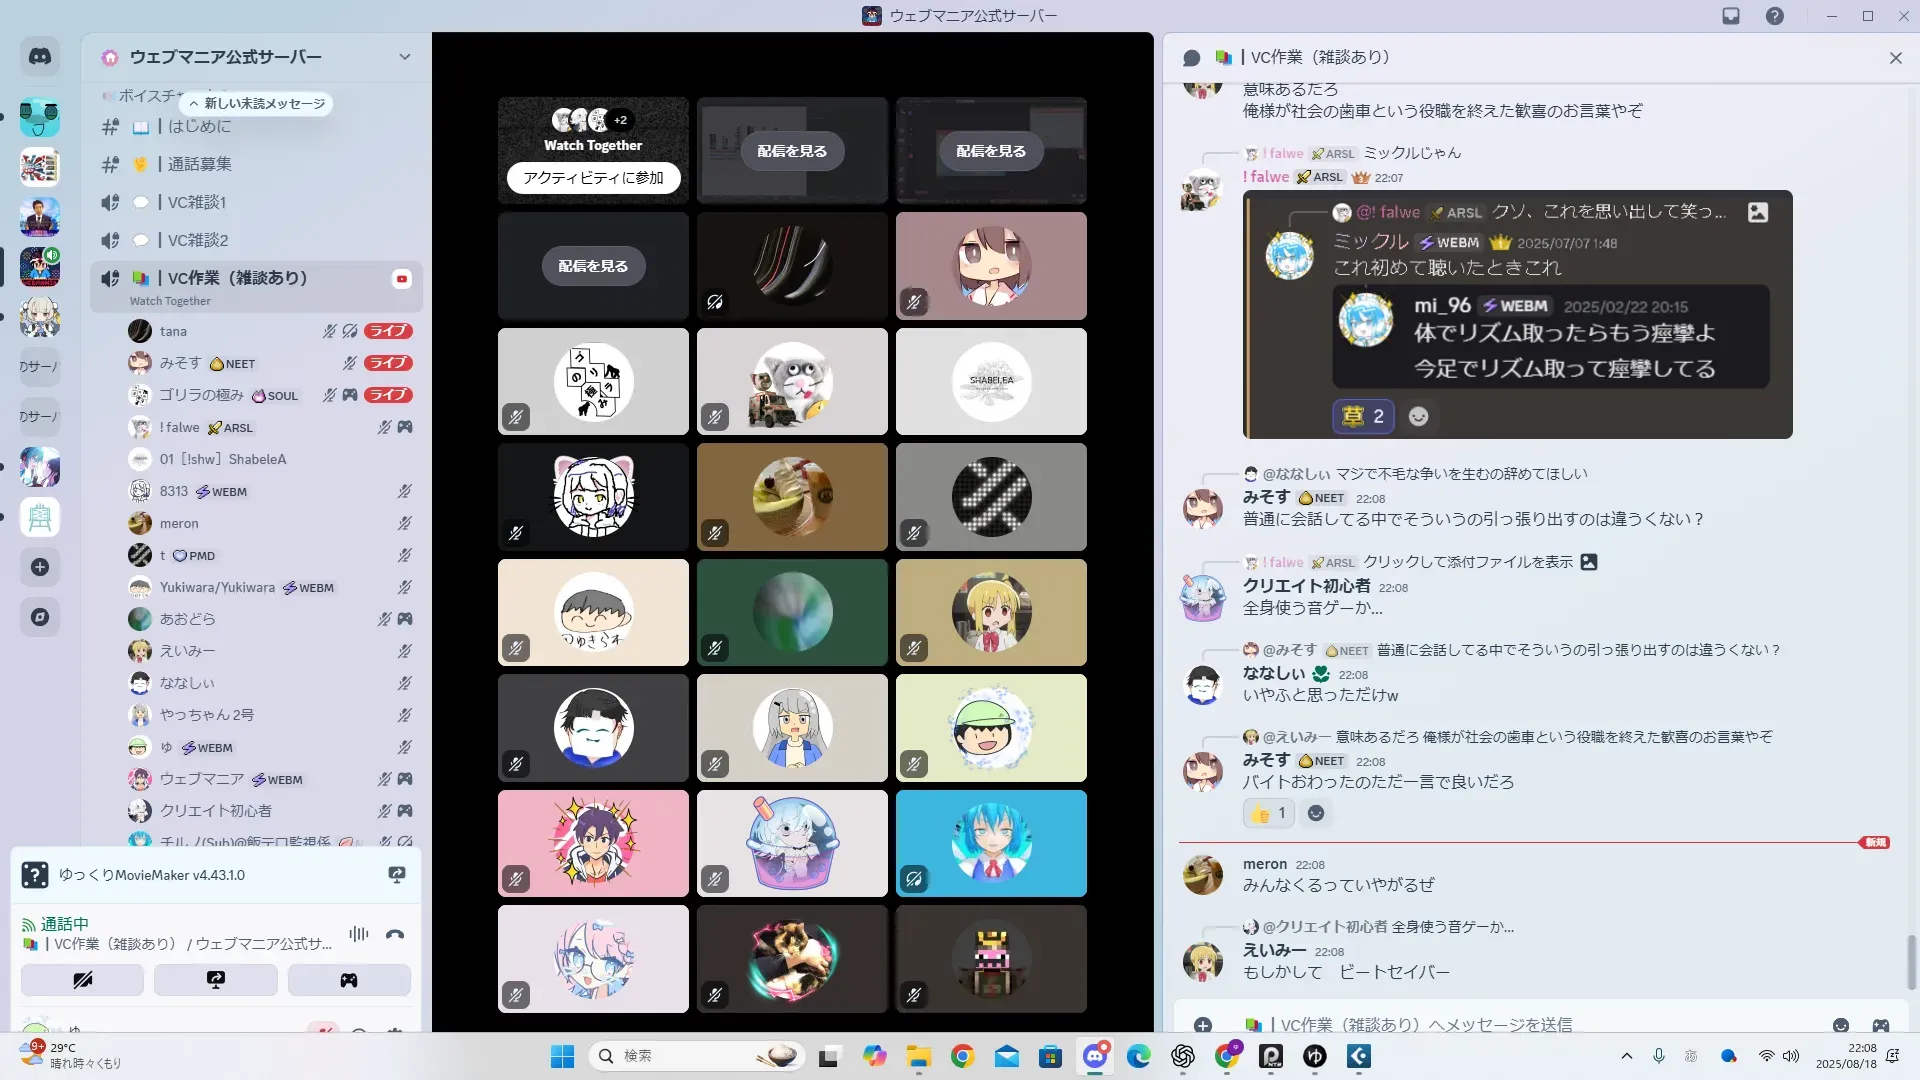Open Discord direct messages home icon

click(40, 57)
